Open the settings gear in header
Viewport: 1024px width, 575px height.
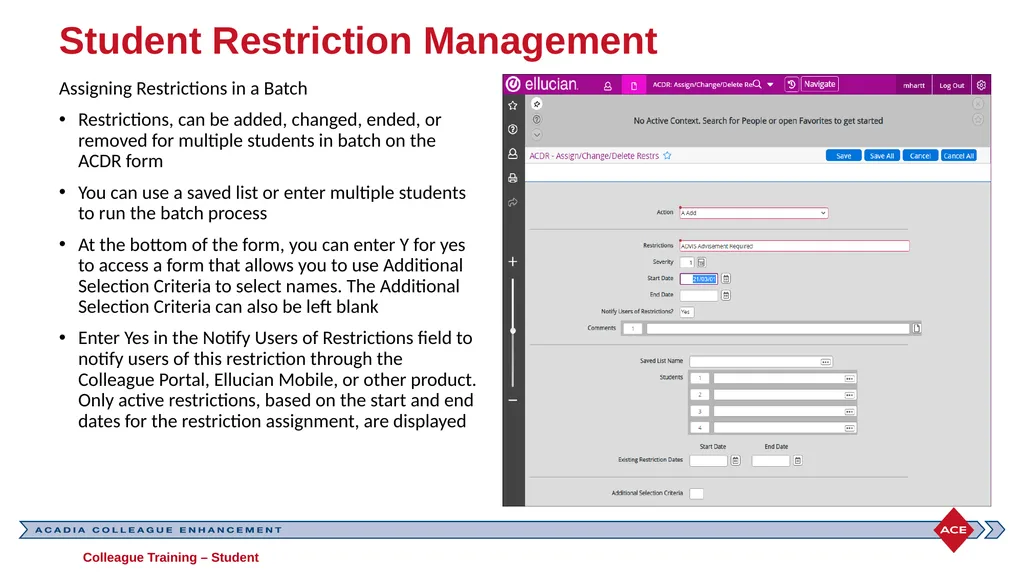click(981, 85)
